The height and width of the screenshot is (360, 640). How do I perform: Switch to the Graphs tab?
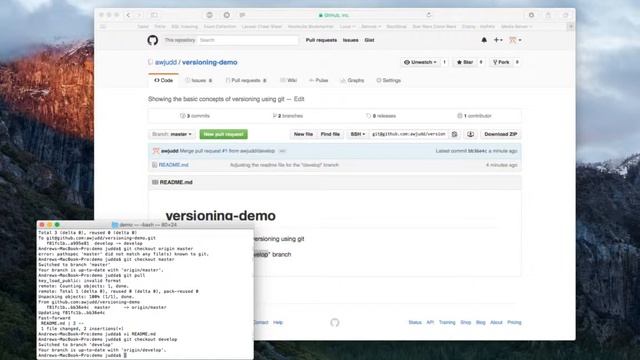pyautogui.click(x=352, y=80)
